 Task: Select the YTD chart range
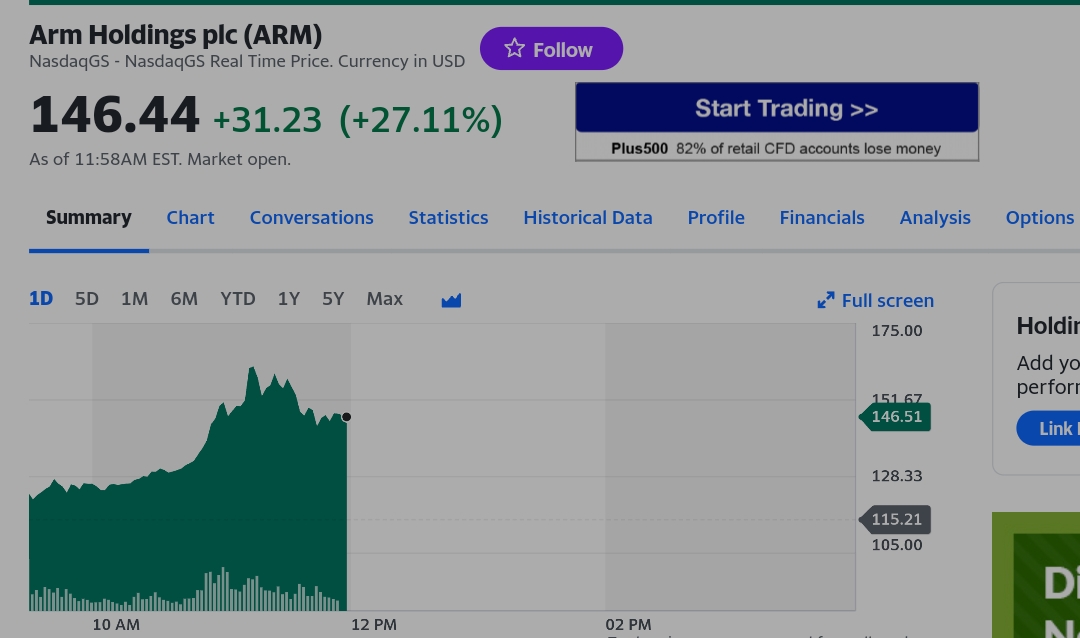click(x=238, y=298)
